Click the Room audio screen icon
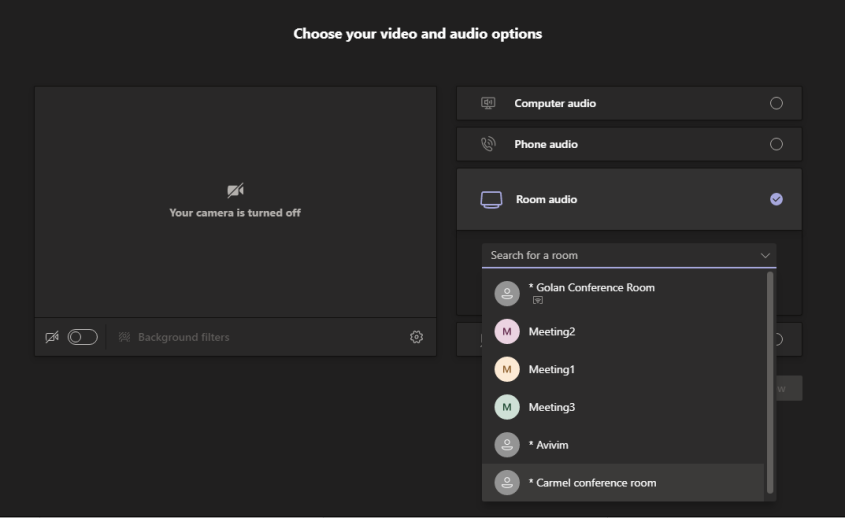This screenshot has height=518, width=845. coord(491,199)
